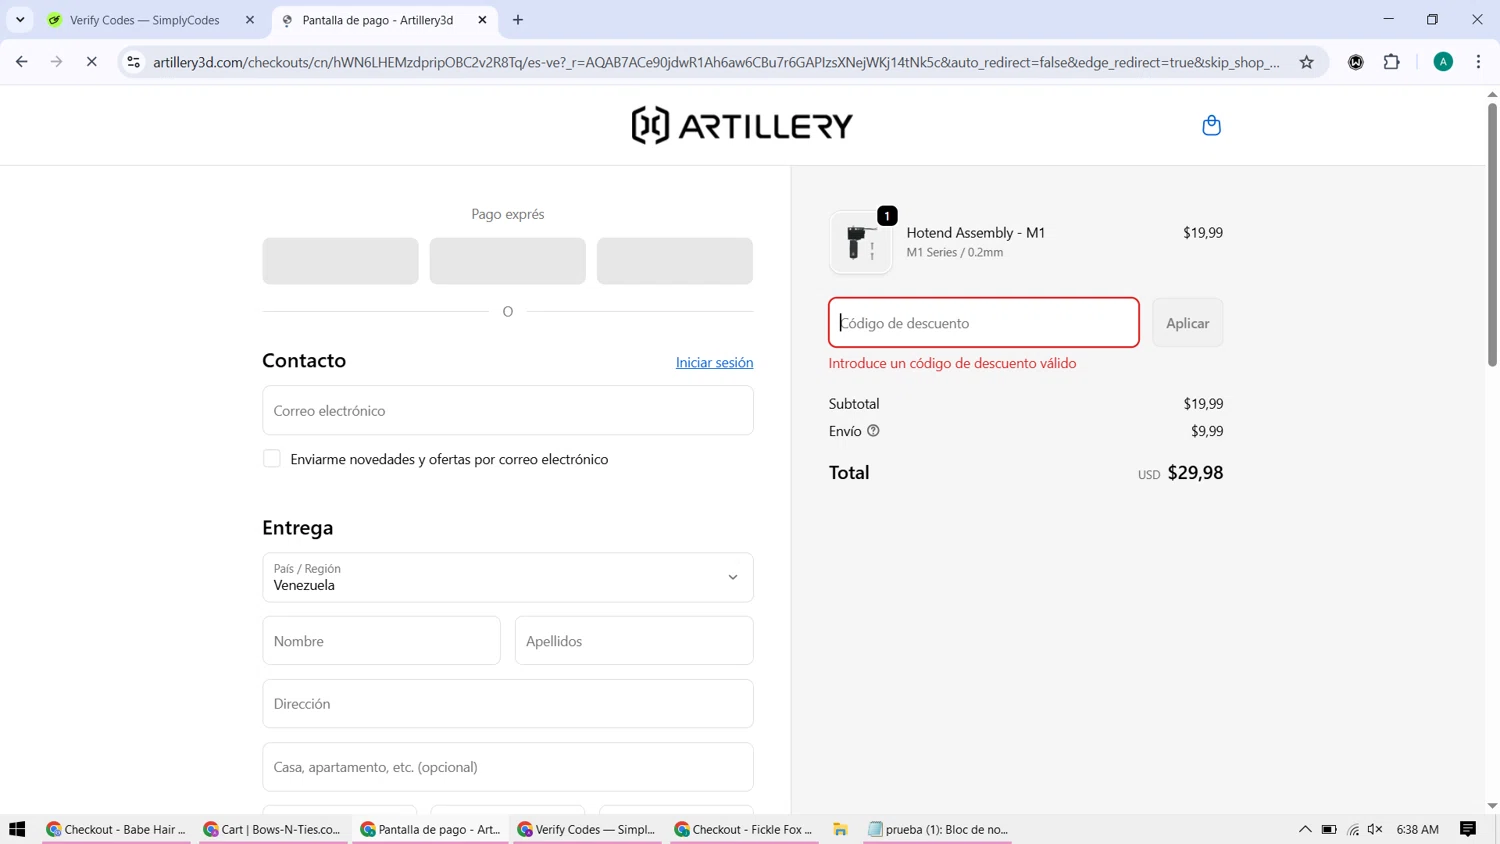Click the middle express payment button
Image resolution: width=1500 pixels, height=844 pixels.
coord(508,261)
